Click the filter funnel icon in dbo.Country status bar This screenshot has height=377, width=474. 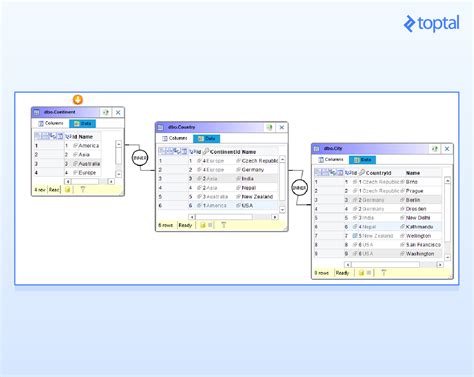tap(224, 225)
